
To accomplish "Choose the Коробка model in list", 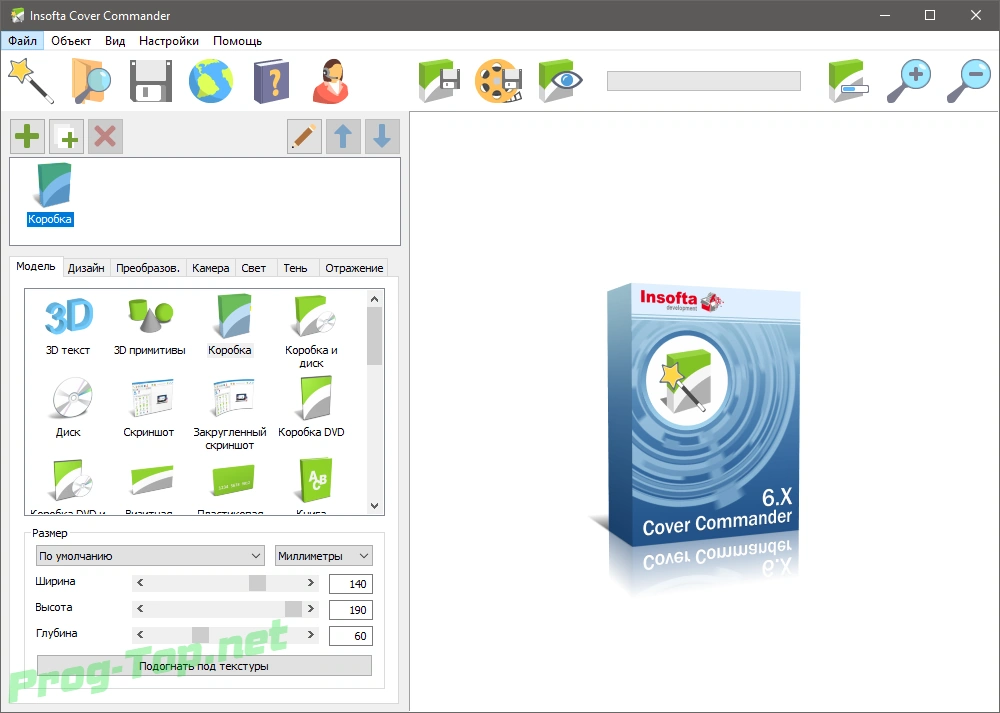I will click(x=230, y=325).
